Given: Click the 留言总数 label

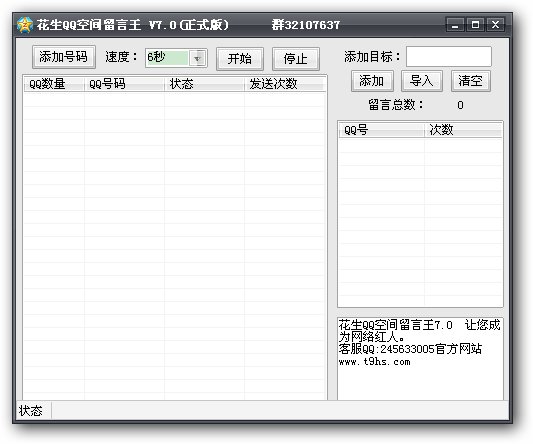Looking at the screenshot, I should tap(396, 105).
